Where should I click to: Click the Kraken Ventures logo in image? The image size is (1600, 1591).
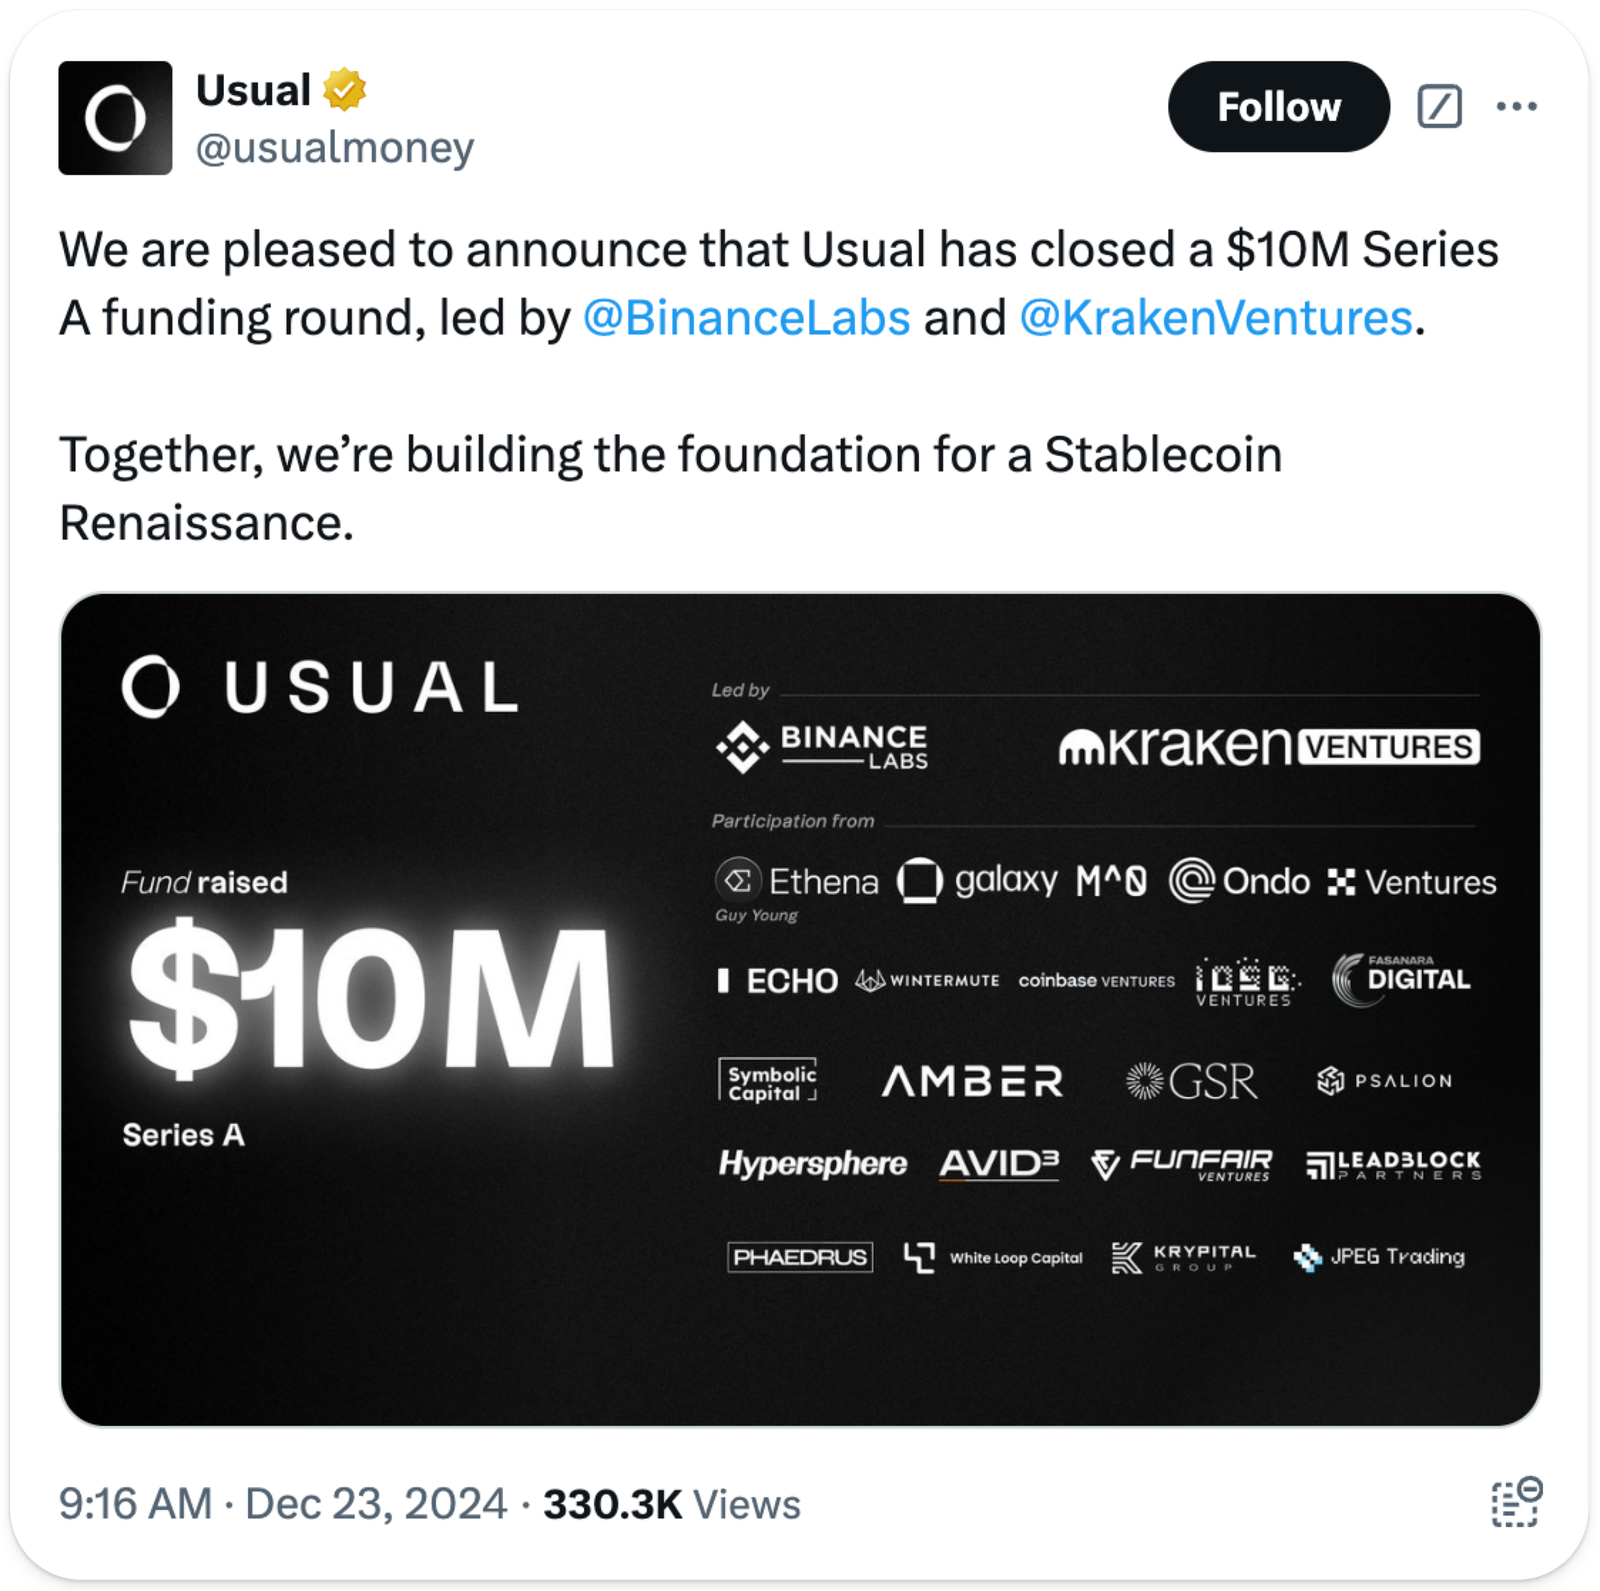coord(1269,746)
